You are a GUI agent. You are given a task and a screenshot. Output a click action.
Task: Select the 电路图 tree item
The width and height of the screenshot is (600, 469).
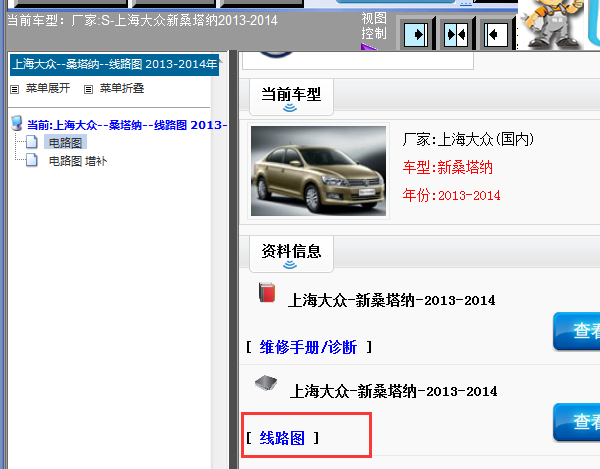pyautogui.click(x=65, y=142)
